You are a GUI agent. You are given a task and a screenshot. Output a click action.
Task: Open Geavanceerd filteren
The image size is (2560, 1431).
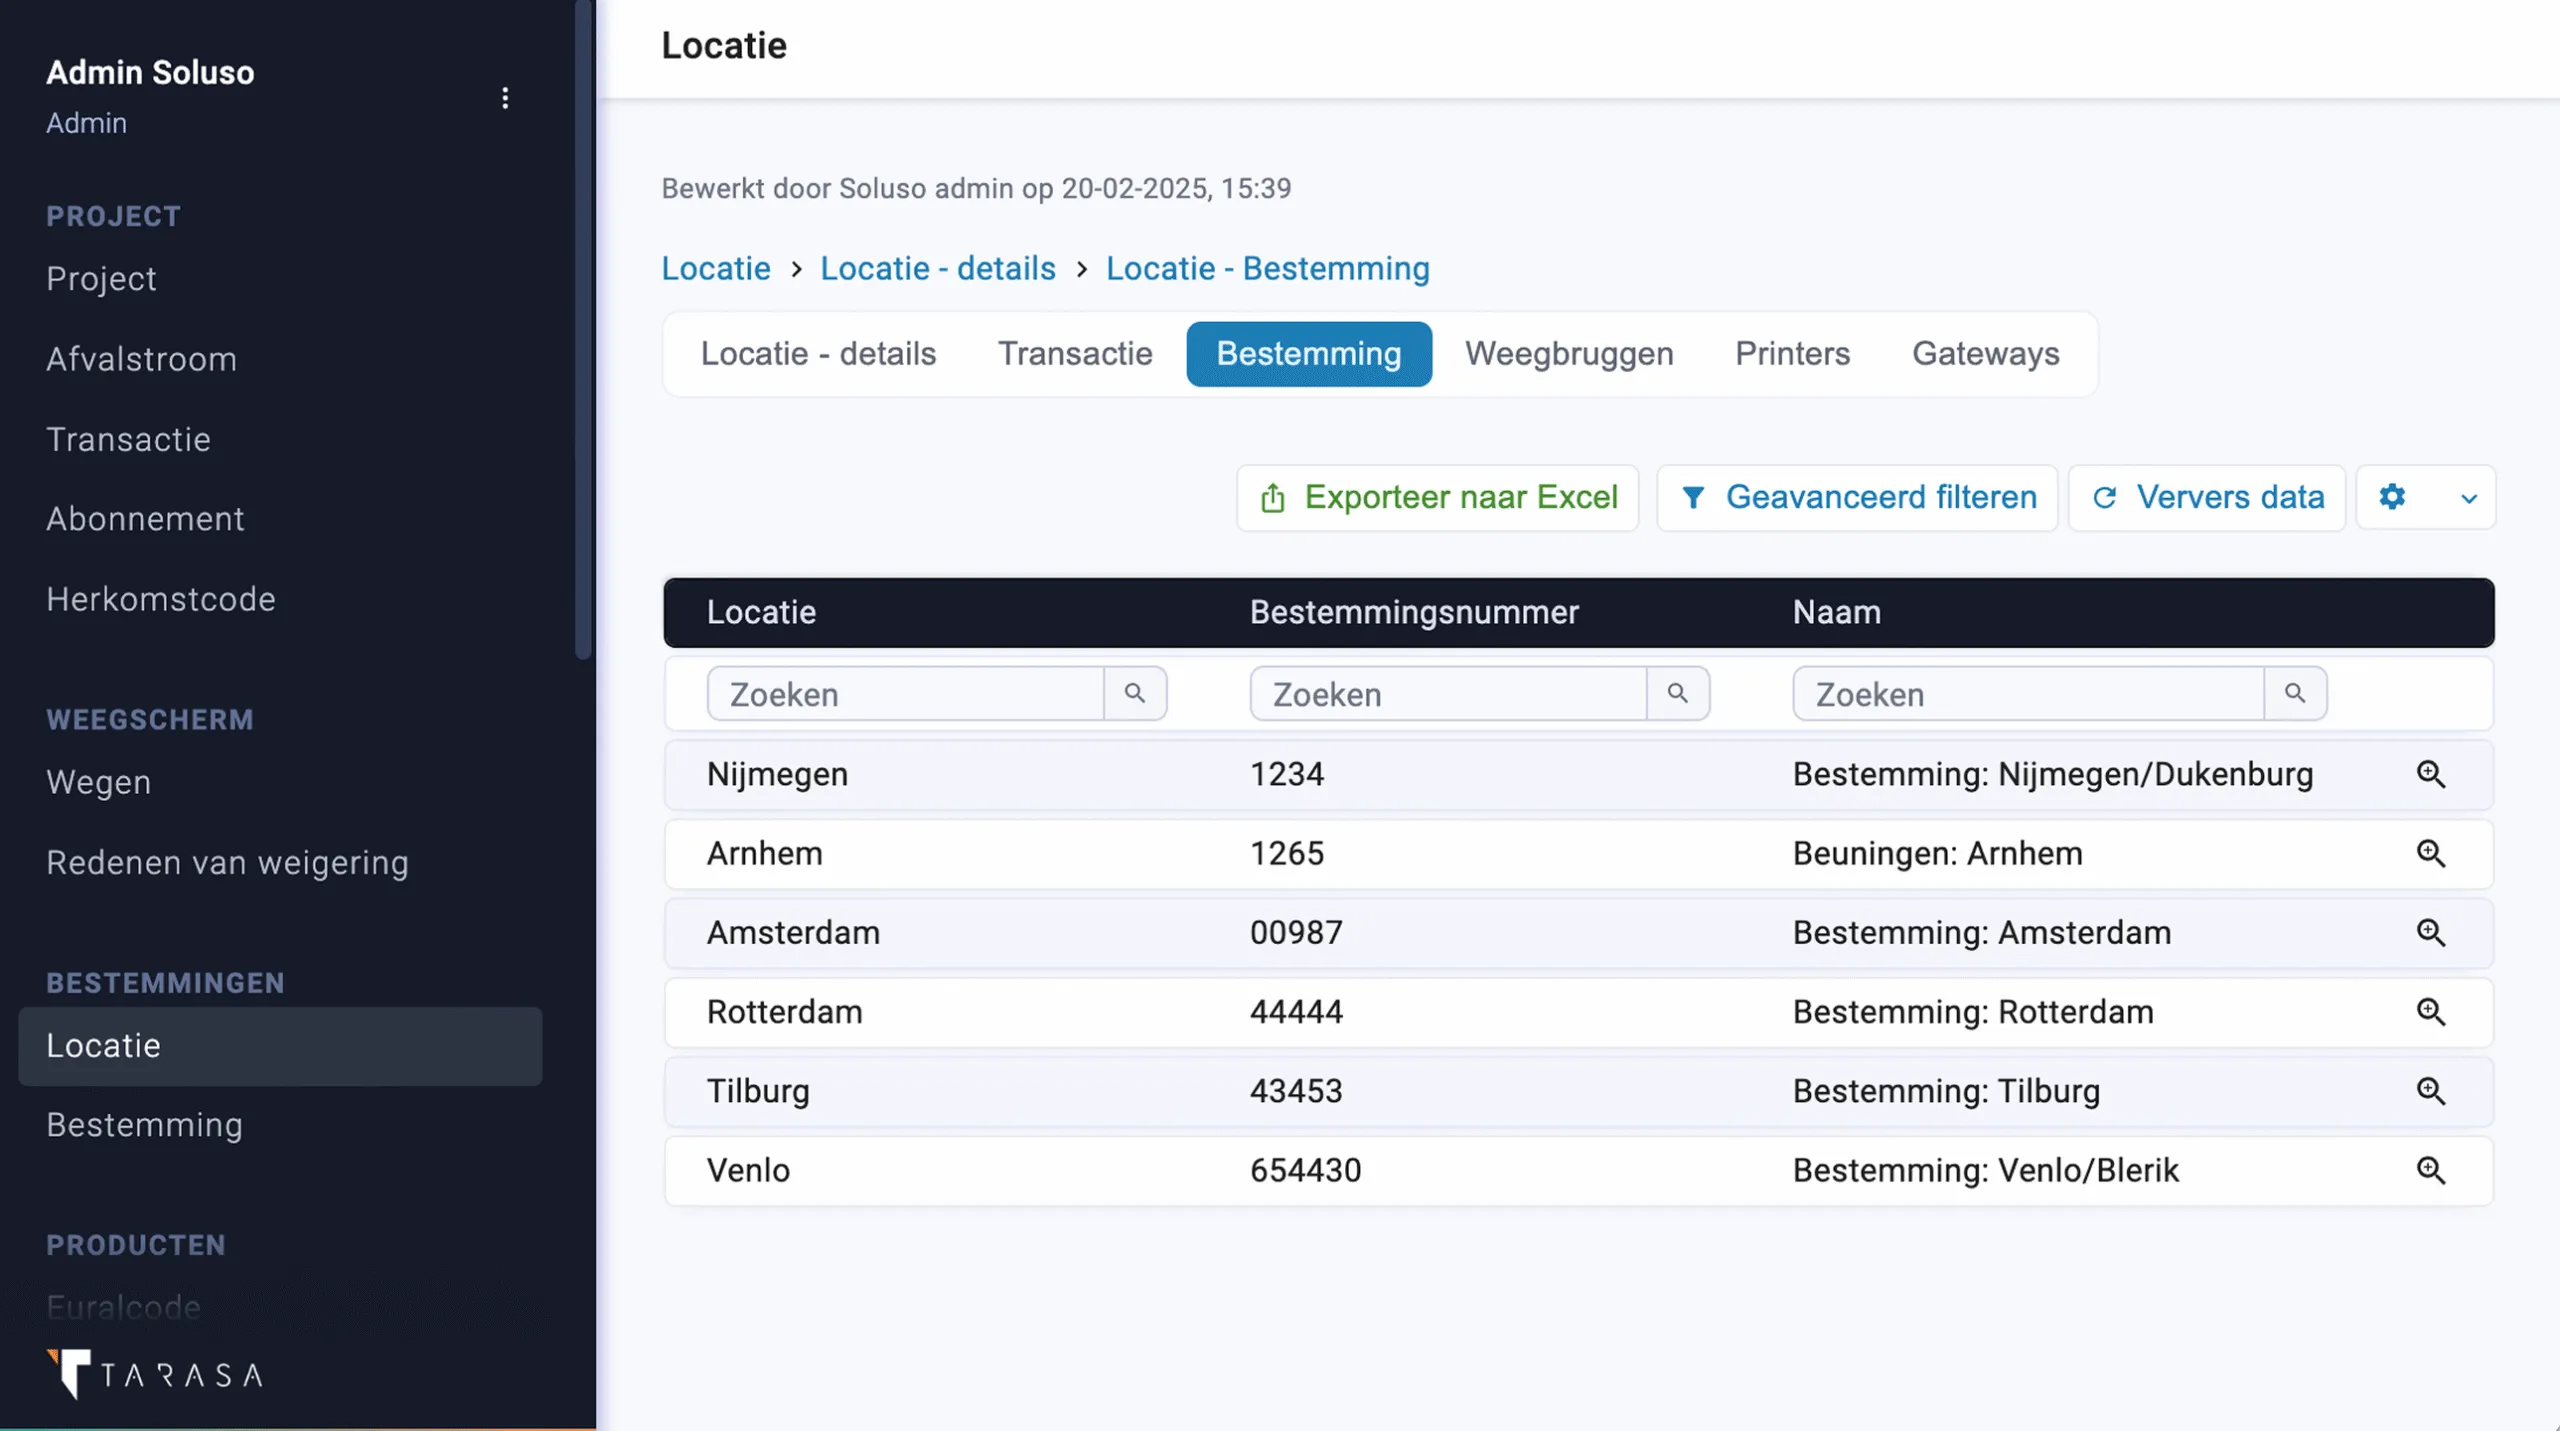[x=1857, y=498]
